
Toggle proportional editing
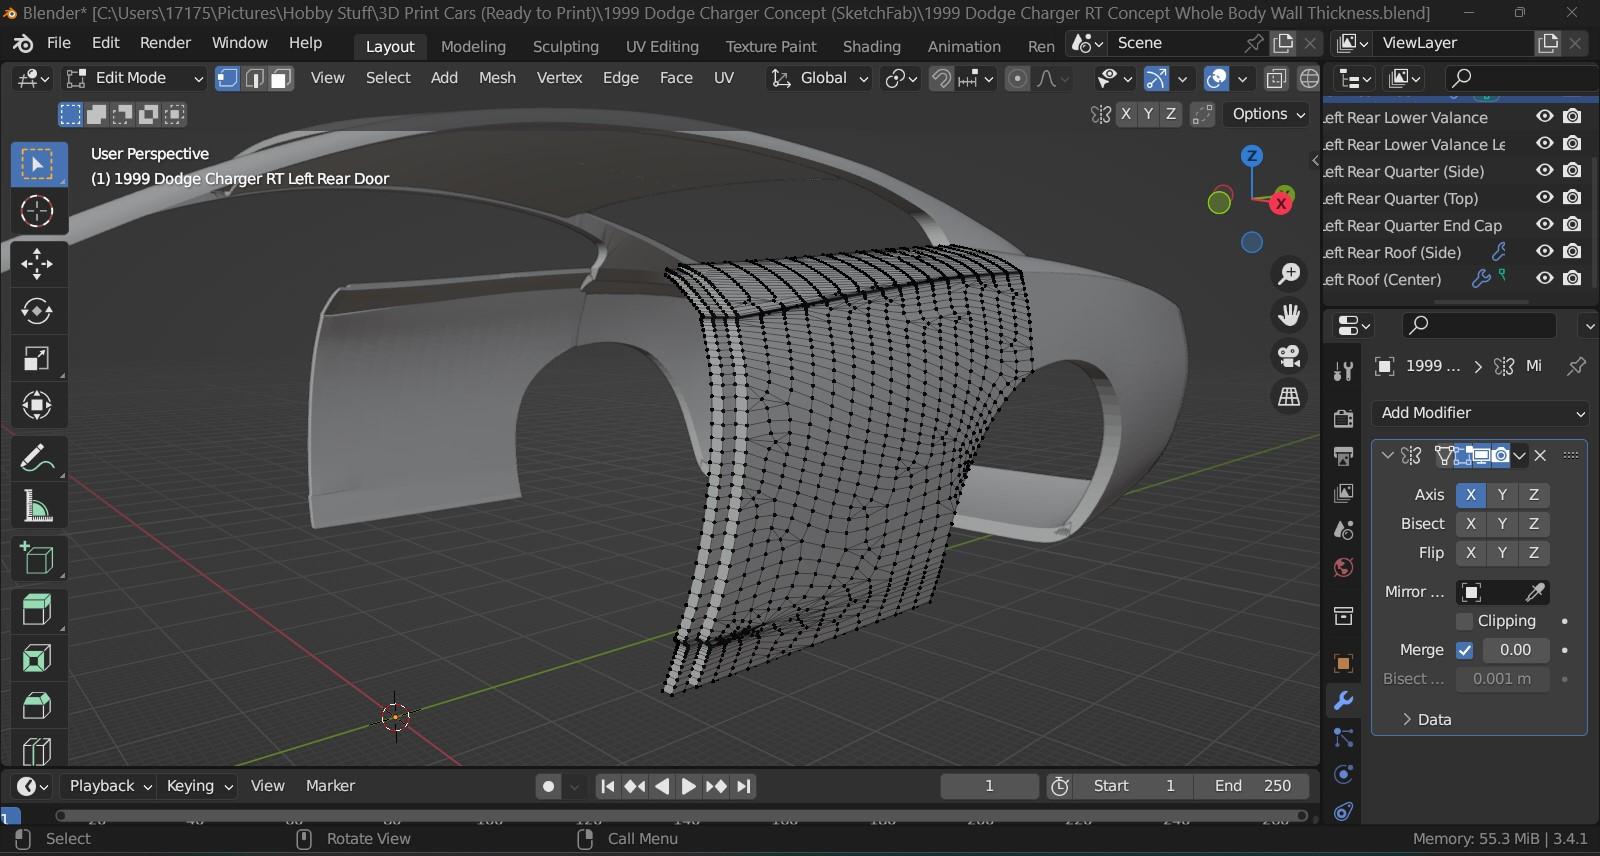coord(1017,78)
